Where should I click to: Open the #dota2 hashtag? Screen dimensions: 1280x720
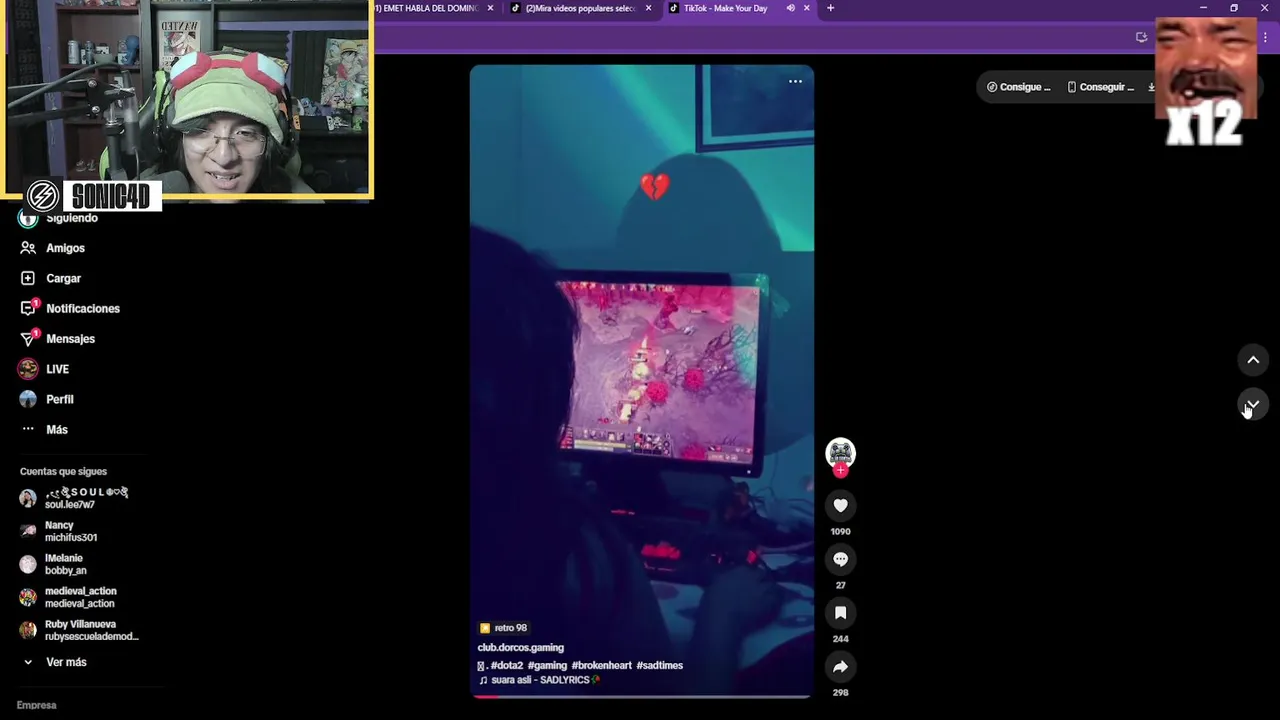click(507, 665)
